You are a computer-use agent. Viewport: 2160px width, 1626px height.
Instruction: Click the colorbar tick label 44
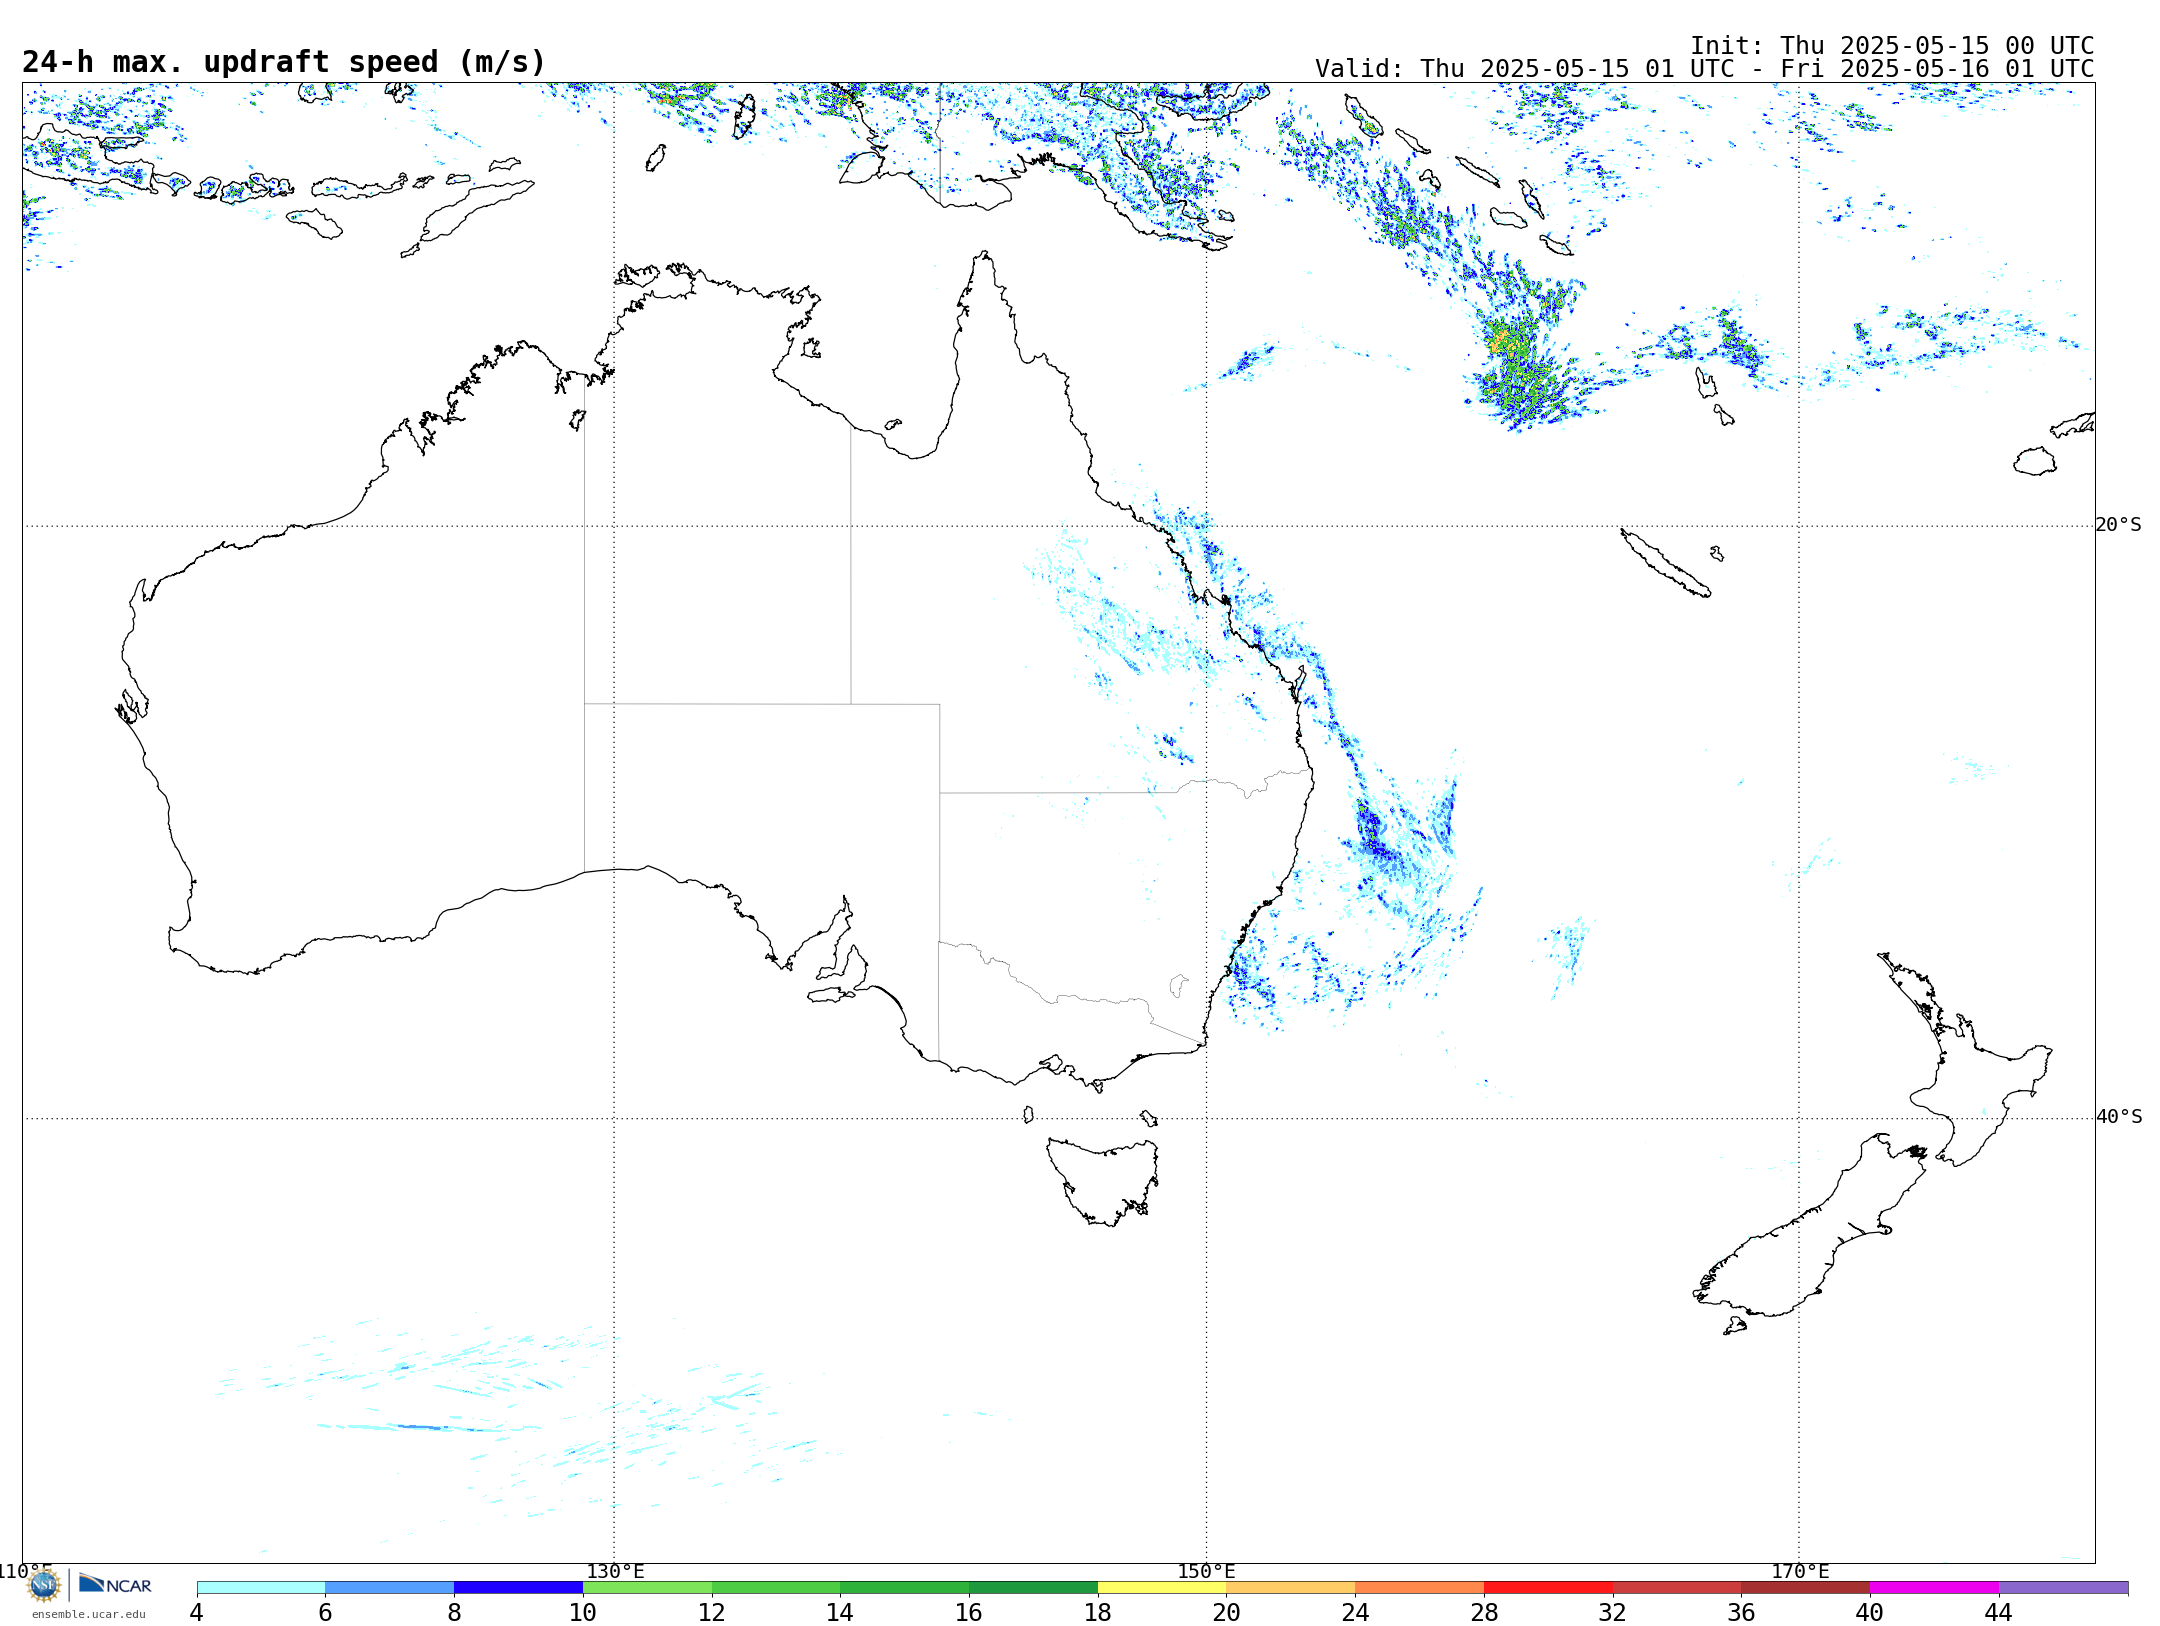pos(1998,1613)
